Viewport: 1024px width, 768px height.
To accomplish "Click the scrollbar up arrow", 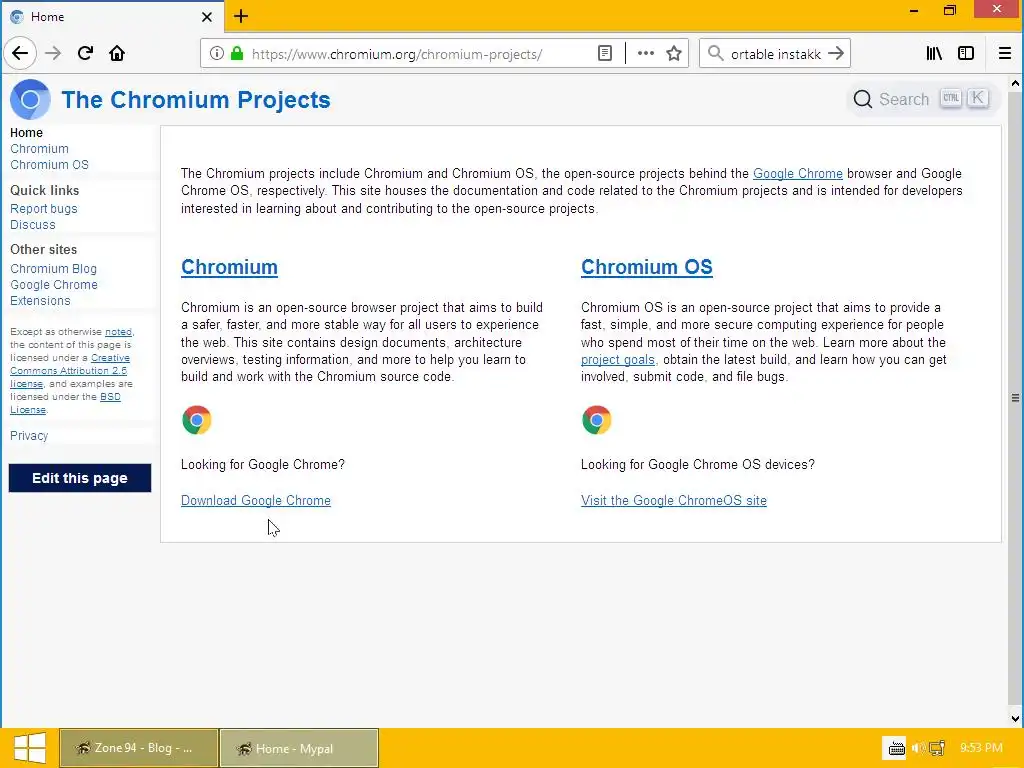I will [x=1015, y=83].
